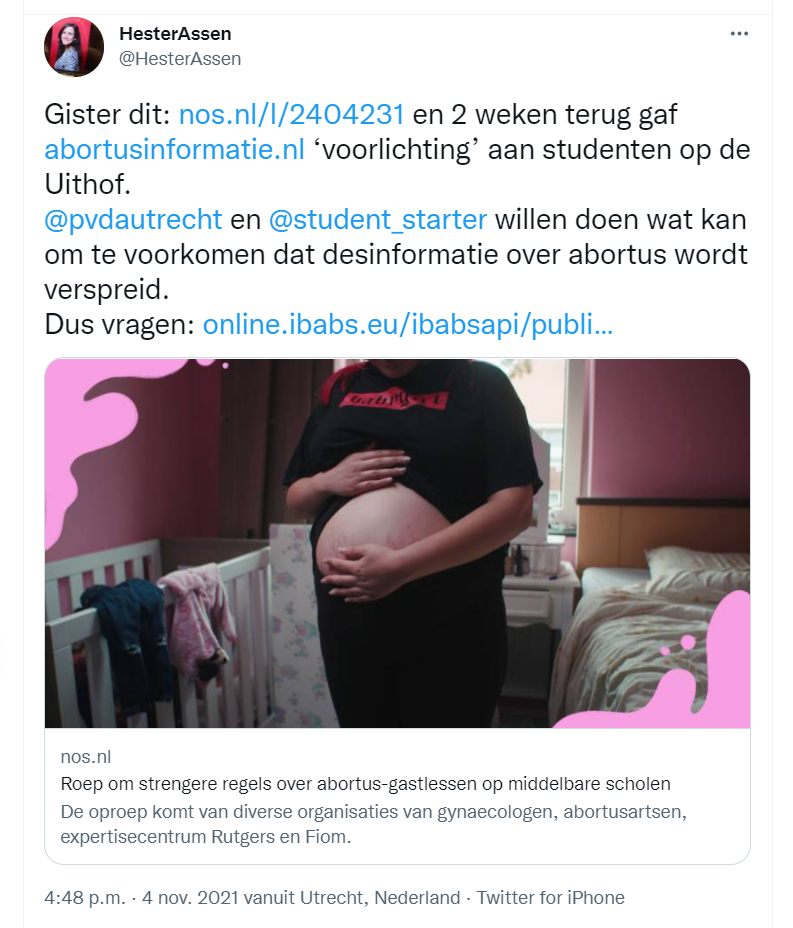
Task: Click 'Dus vragen:' text in the tweet
Action: (120, 324)
